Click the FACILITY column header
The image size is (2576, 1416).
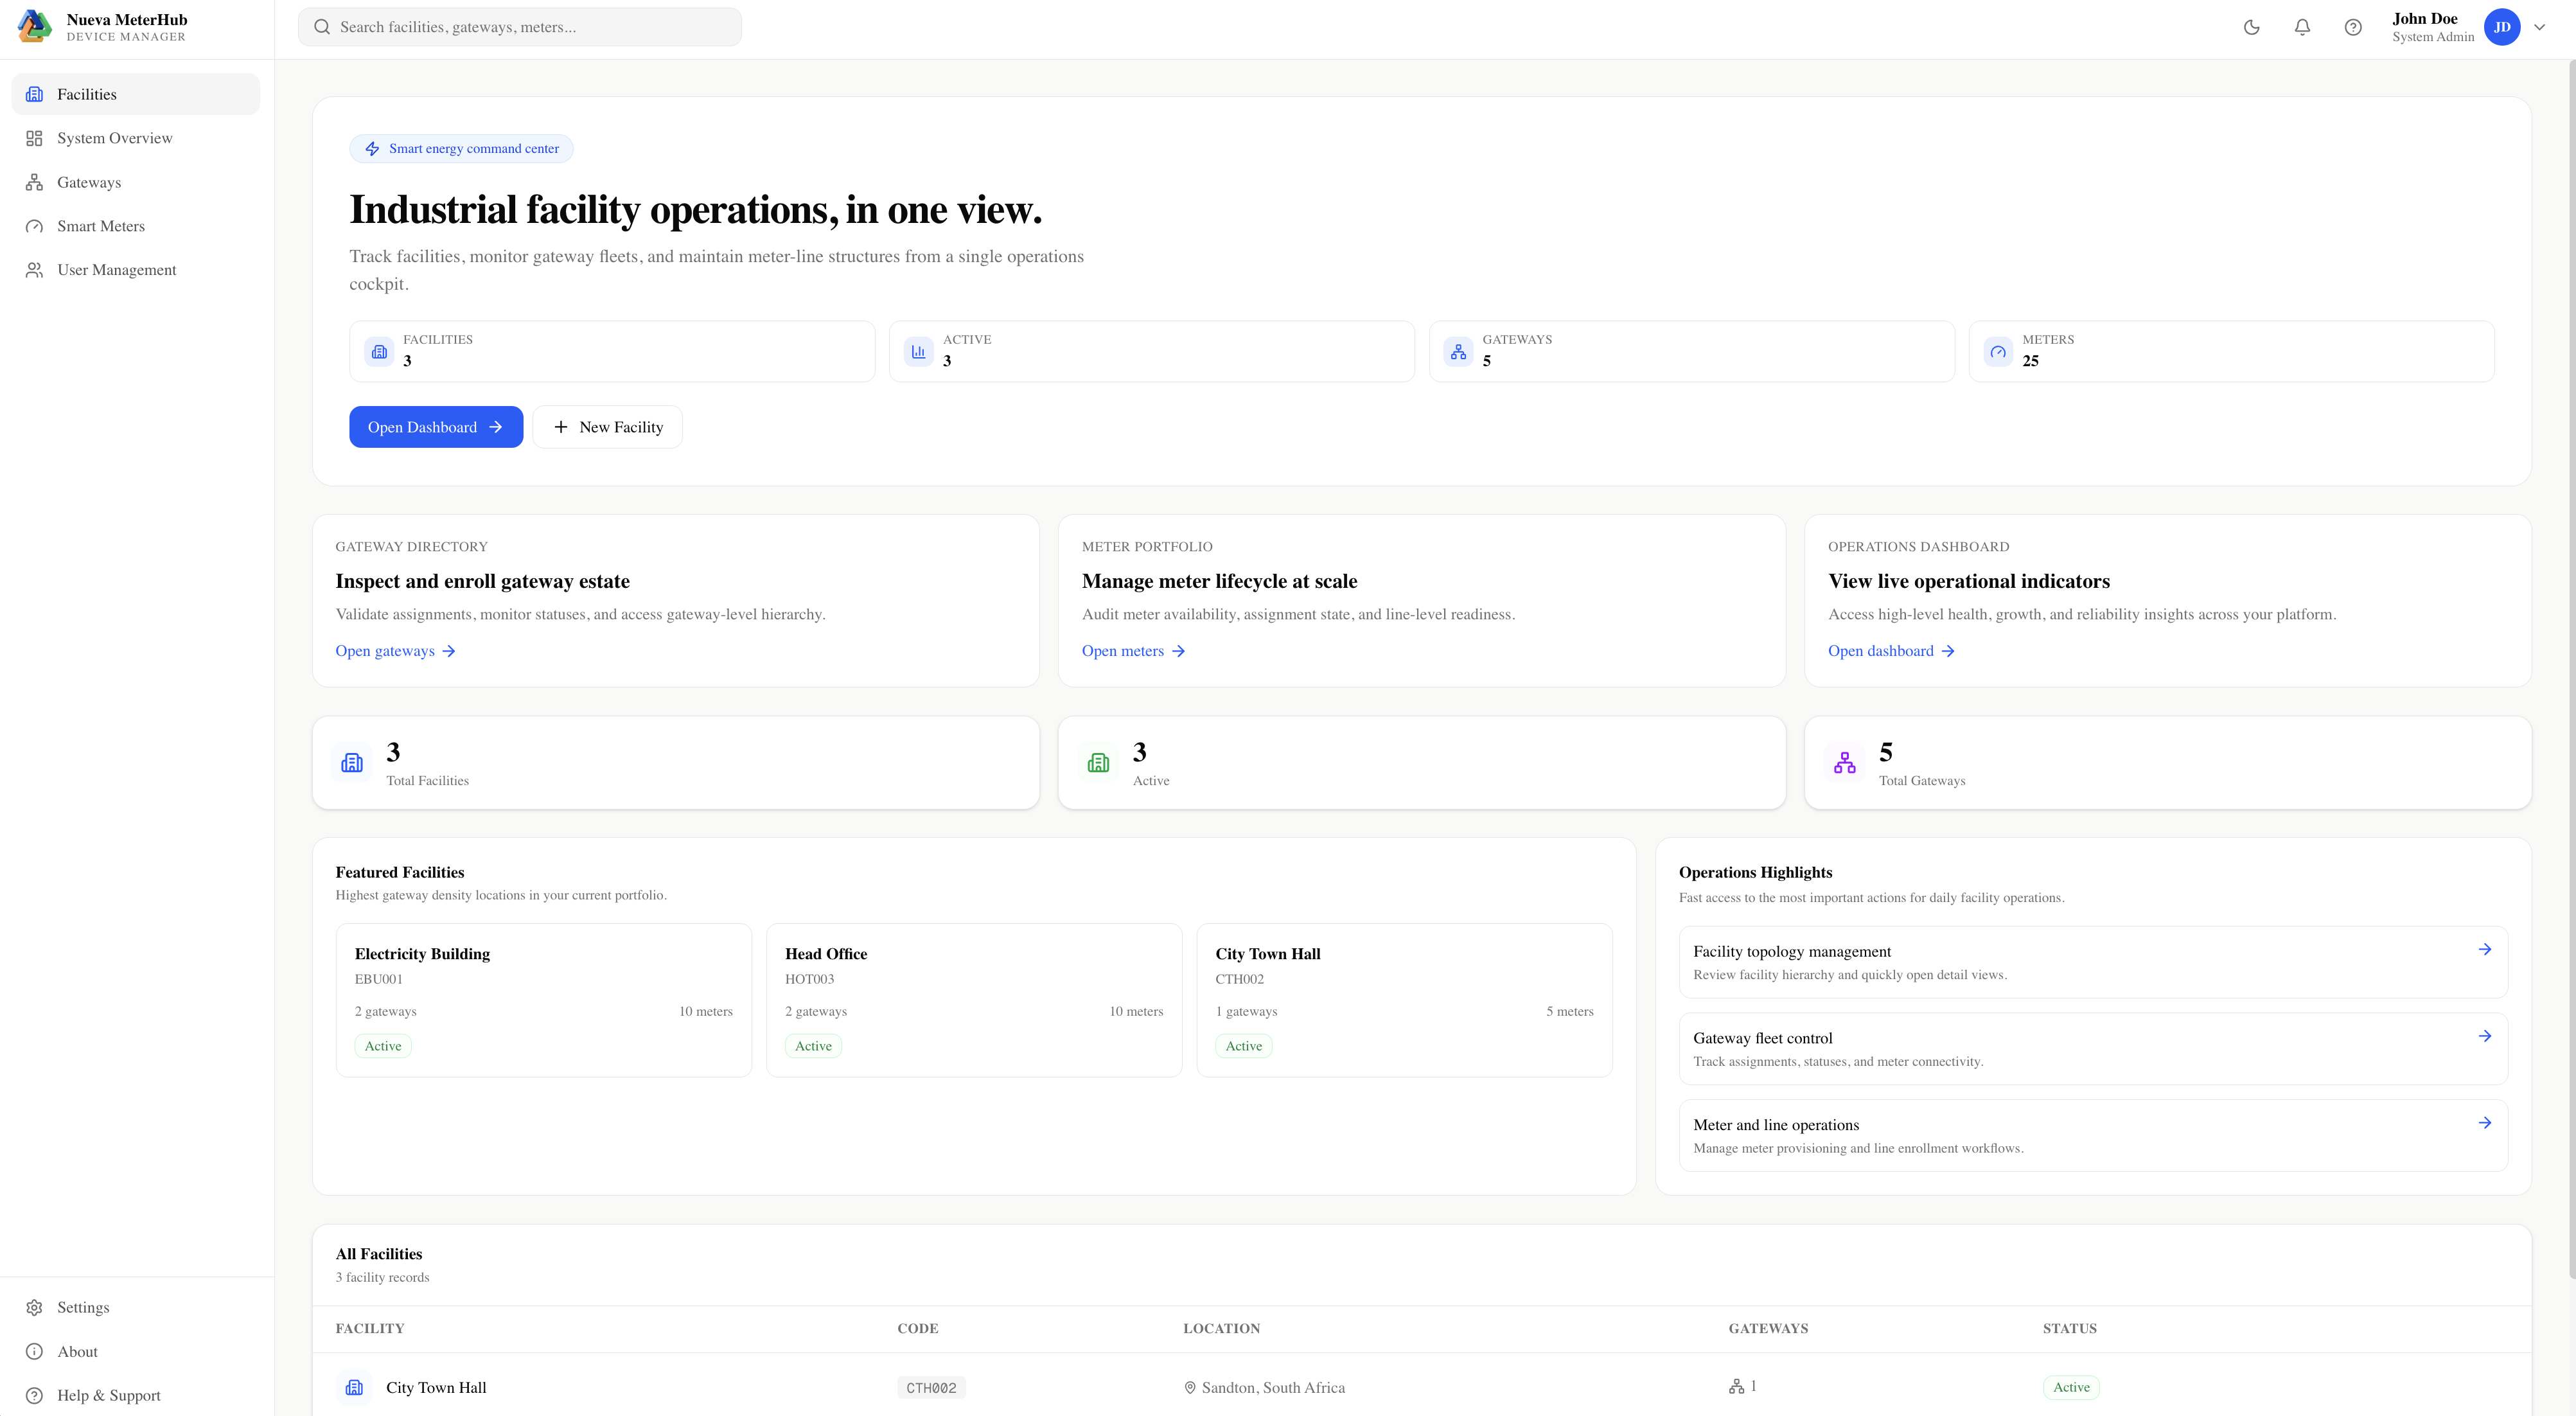(370, 1329)
